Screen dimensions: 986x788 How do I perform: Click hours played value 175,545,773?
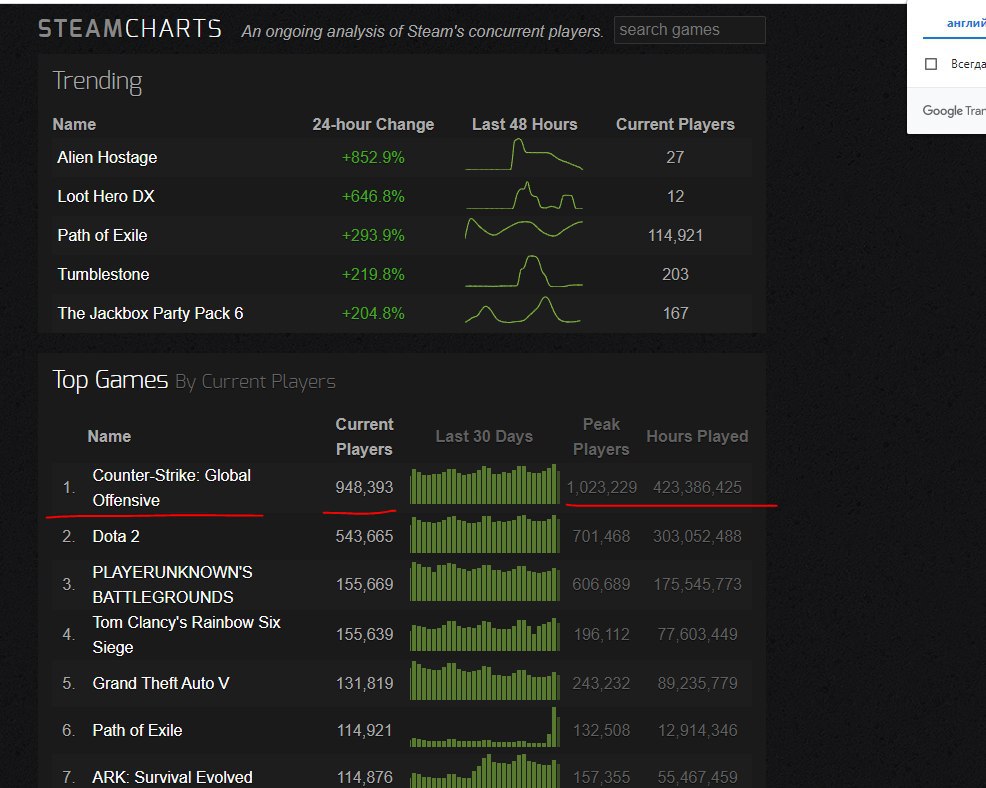697,584
